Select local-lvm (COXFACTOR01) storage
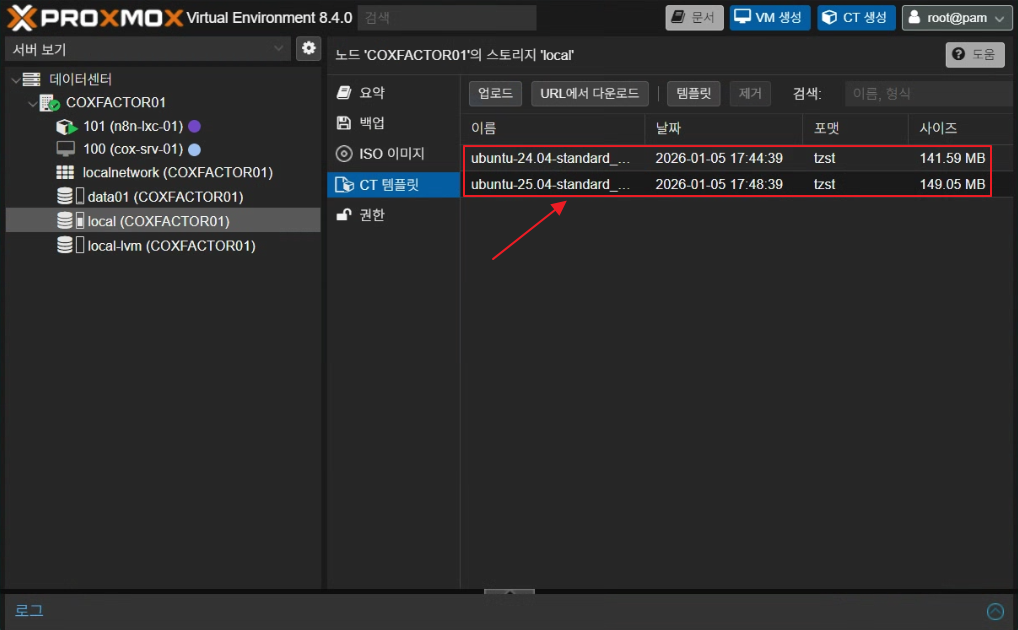The height and width of the screenshot is (630, 1018). point(163,246)
